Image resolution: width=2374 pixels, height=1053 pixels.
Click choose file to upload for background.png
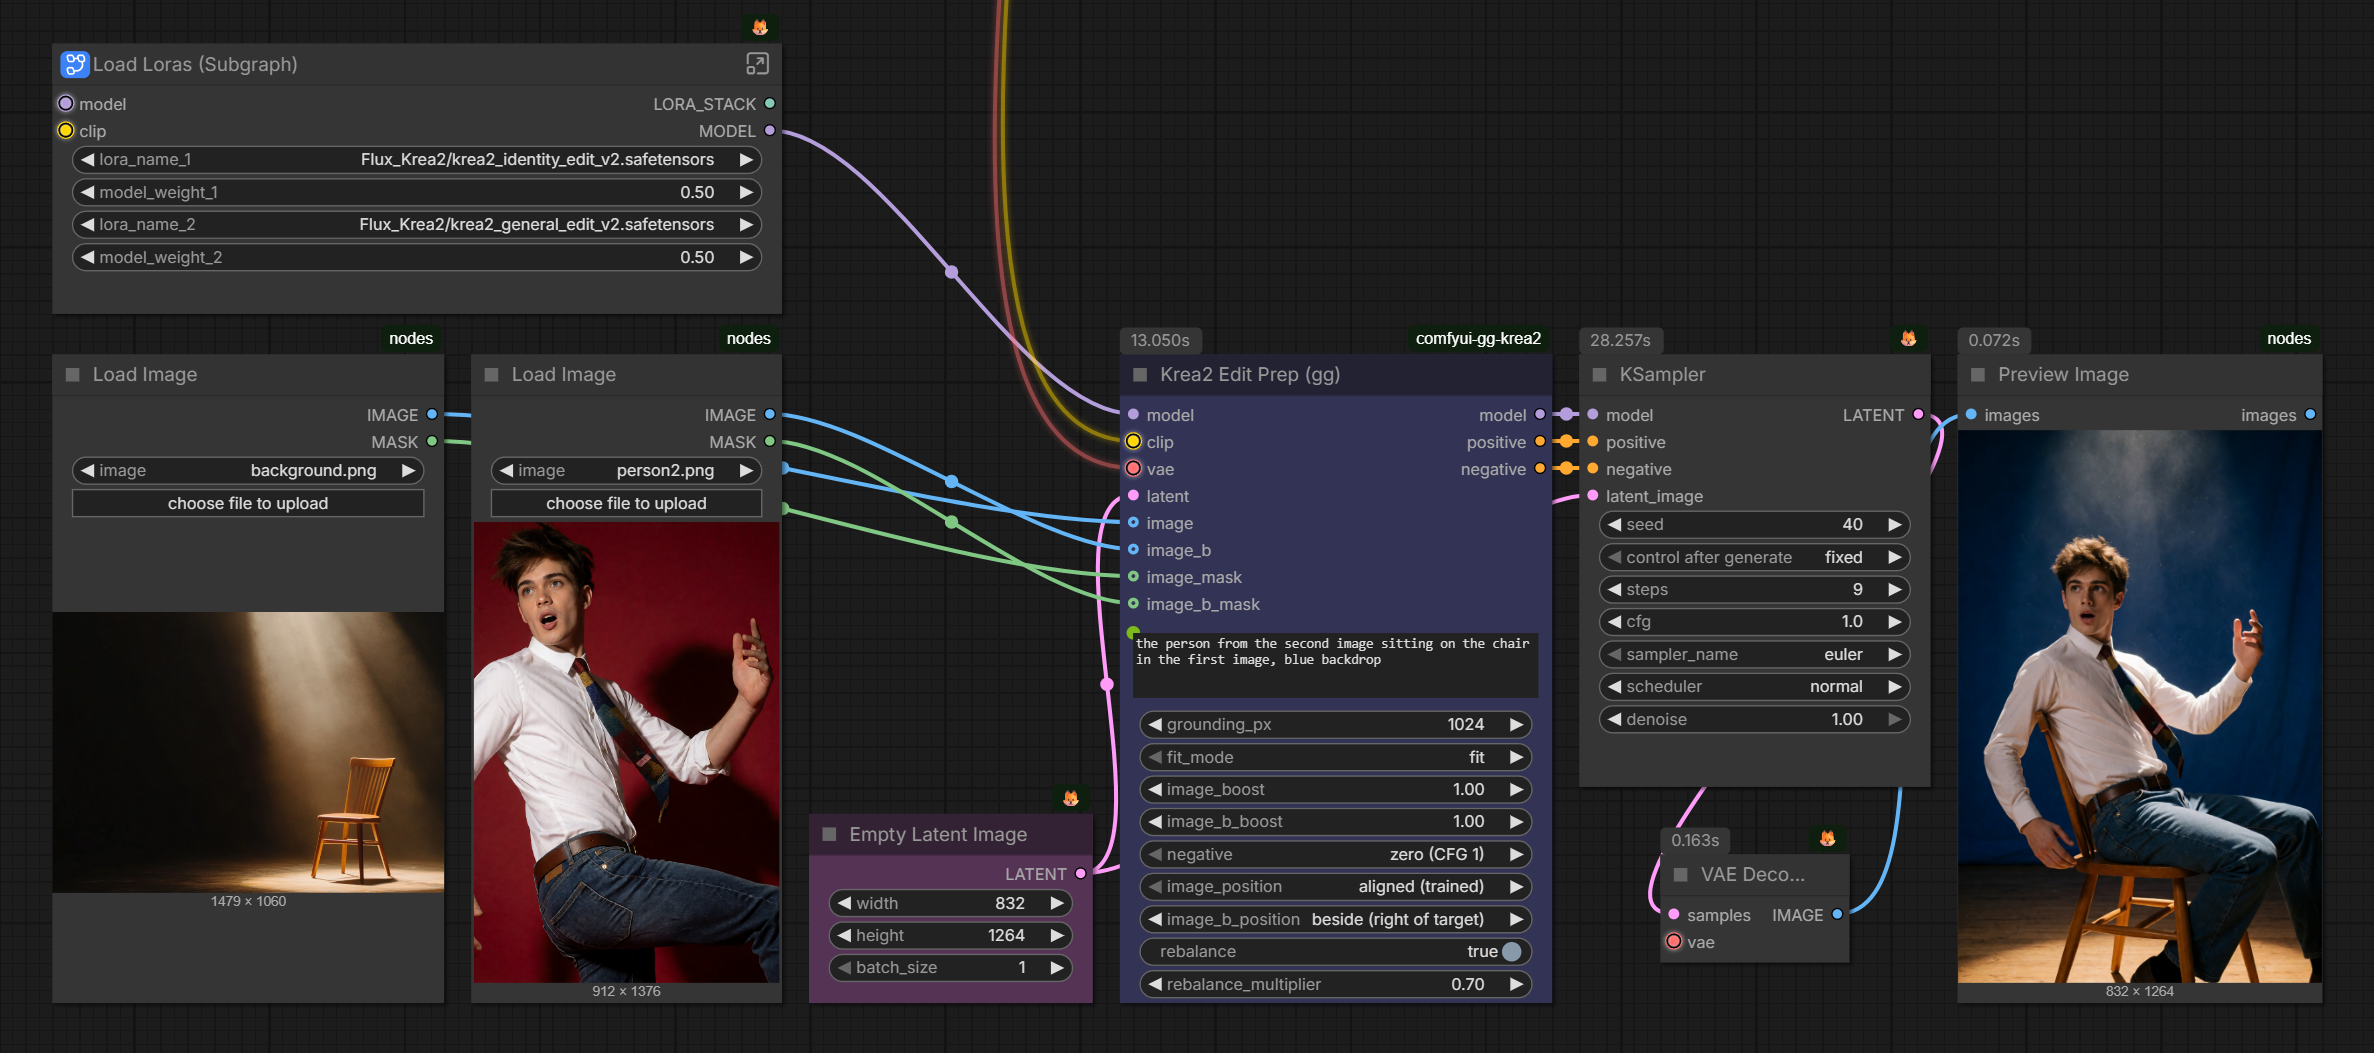(248, 504)
